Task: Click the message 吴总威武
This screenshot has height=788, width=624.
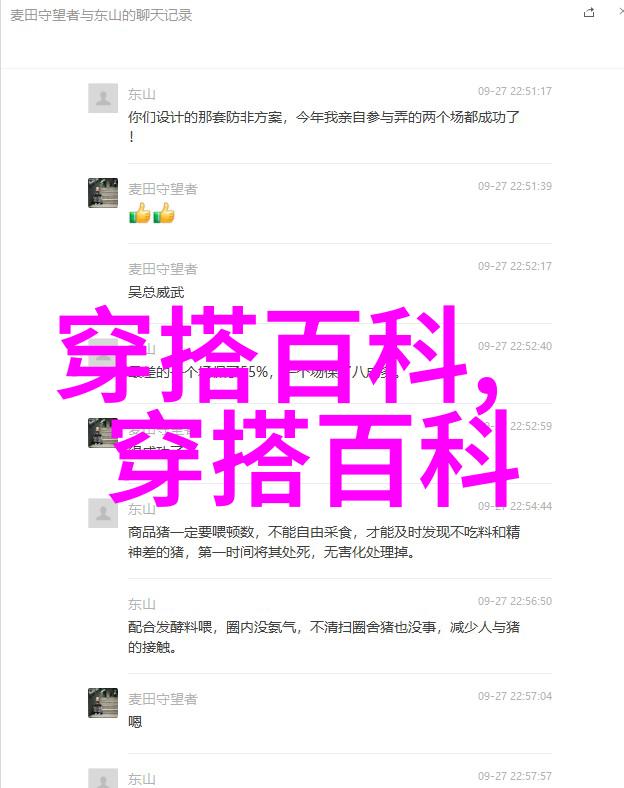Action: pyautogui.click(x=156, y=292)
